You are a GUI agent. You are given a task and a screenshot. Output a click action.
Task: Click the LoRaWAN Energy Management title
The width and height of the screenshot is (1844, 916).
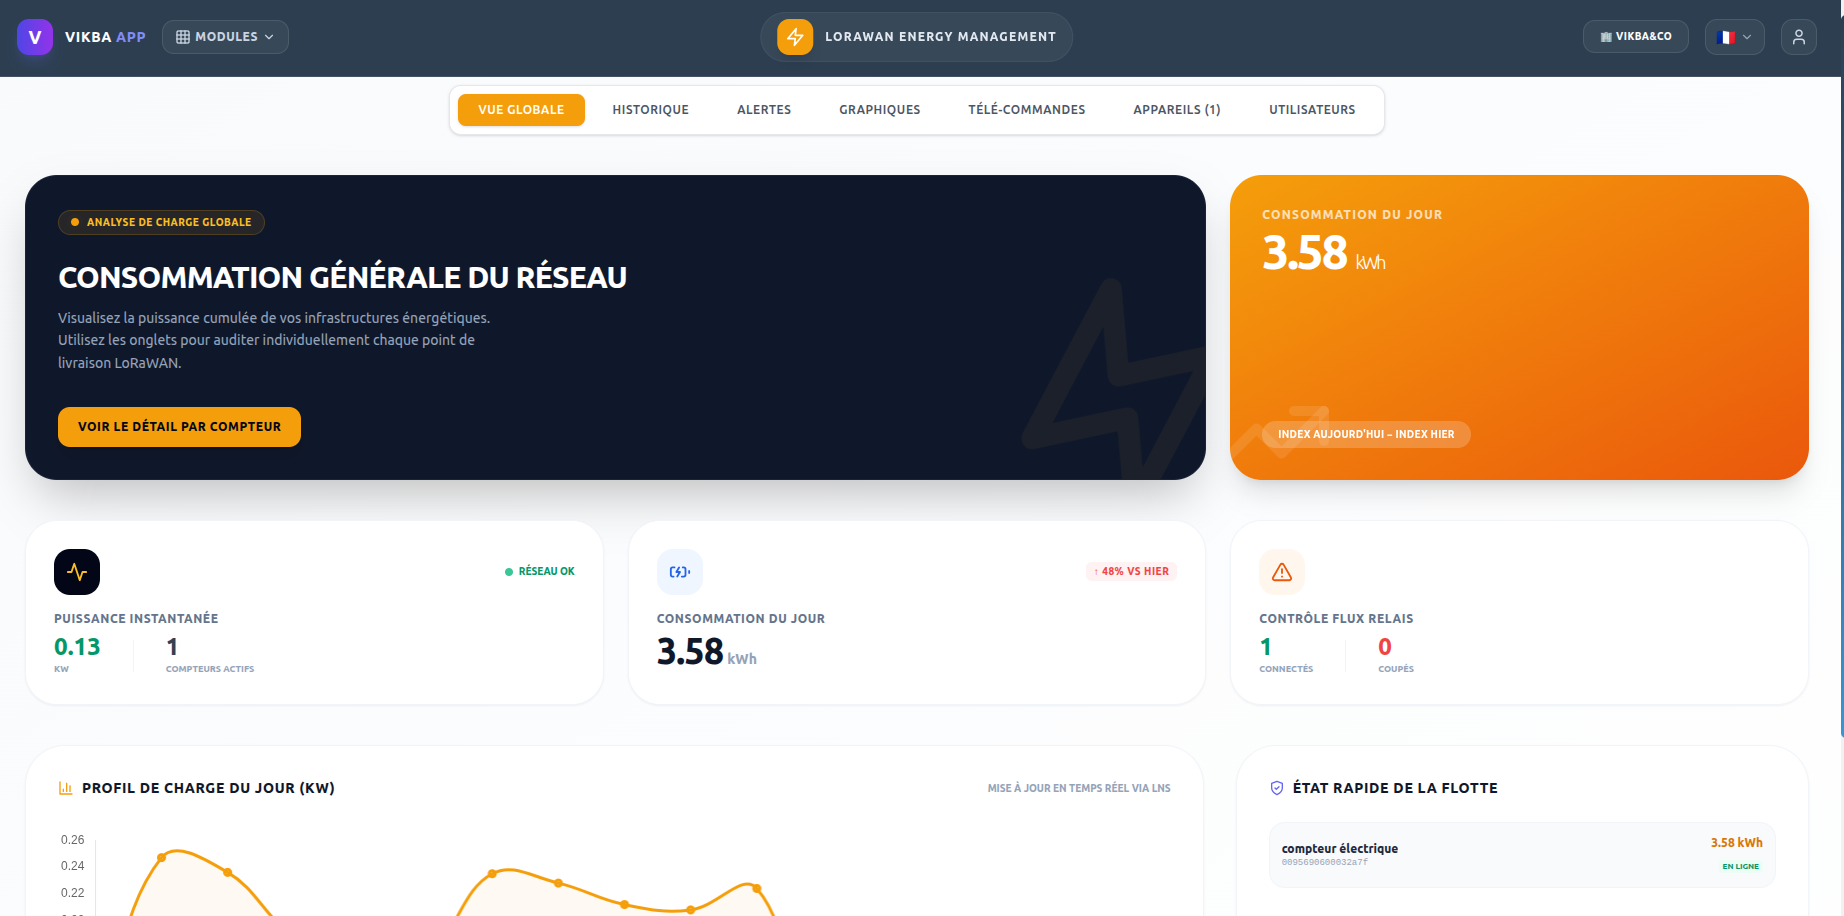coord(940,37)
